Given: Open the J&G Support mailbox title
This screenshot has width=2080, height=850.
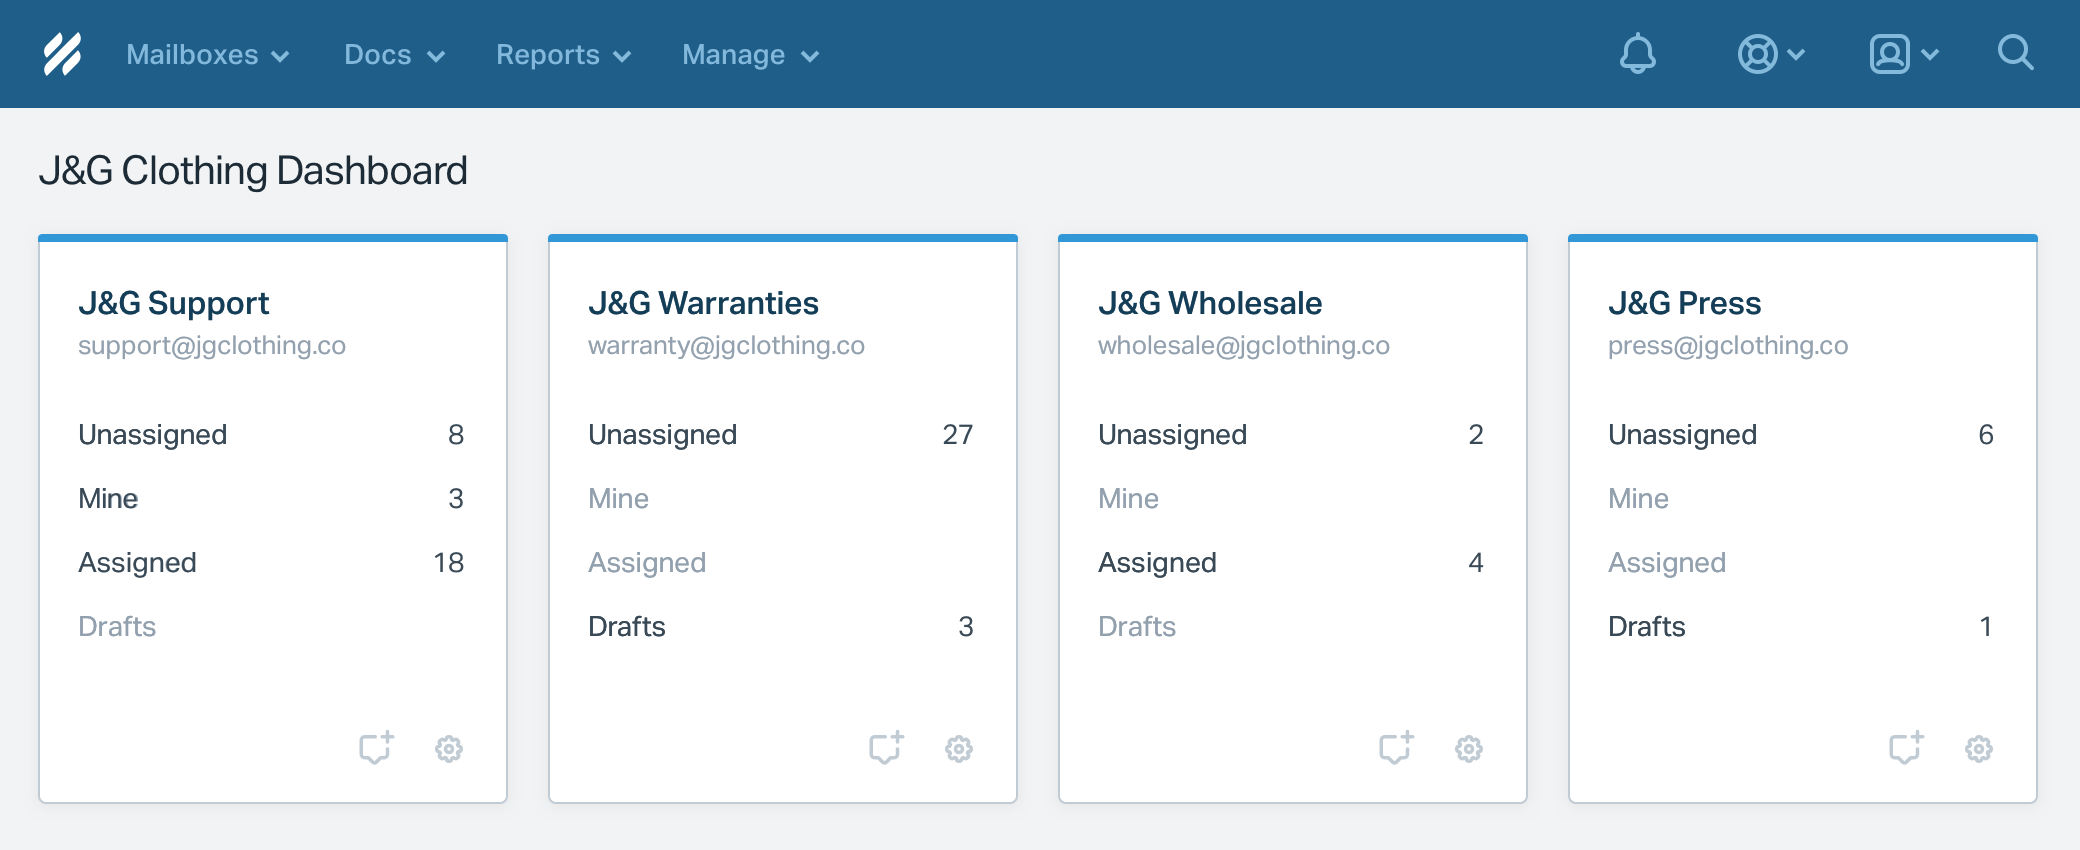Looking at the screenshot, I should 174,303.
